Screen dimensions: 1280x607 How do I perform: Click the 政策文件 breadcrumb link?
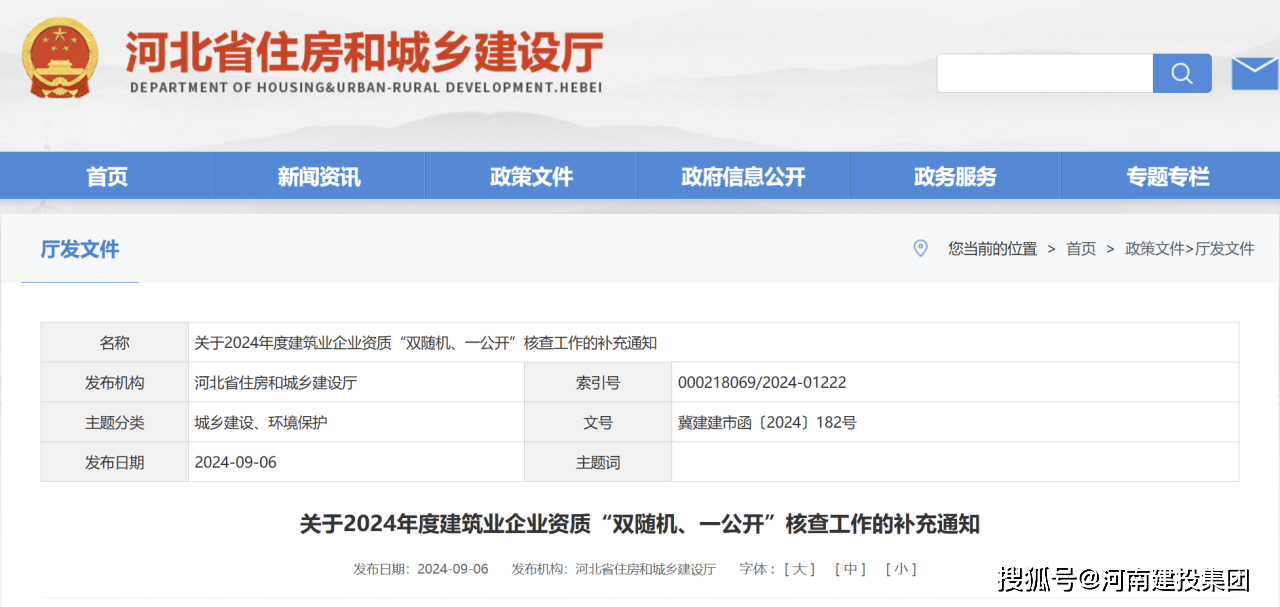point(1154,249)
